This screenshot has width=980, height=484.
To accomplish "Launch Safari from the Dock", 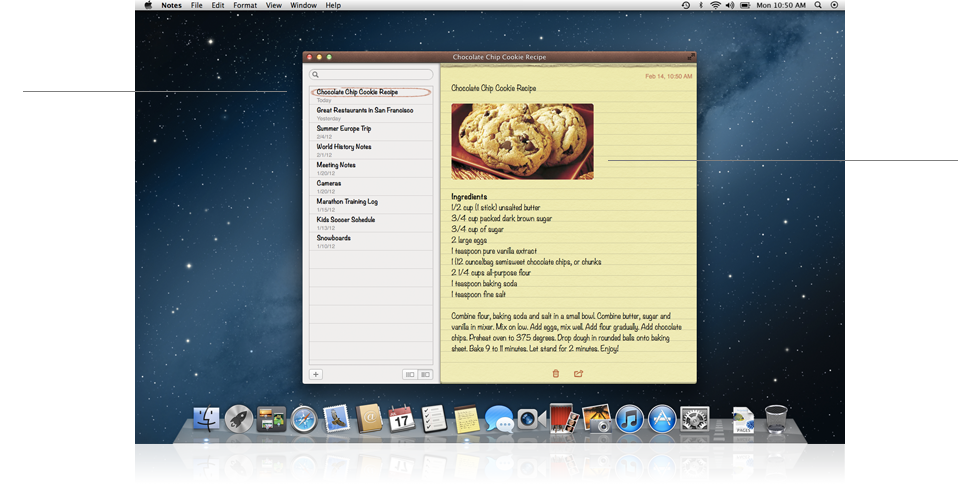I will [x=303, y=419].
